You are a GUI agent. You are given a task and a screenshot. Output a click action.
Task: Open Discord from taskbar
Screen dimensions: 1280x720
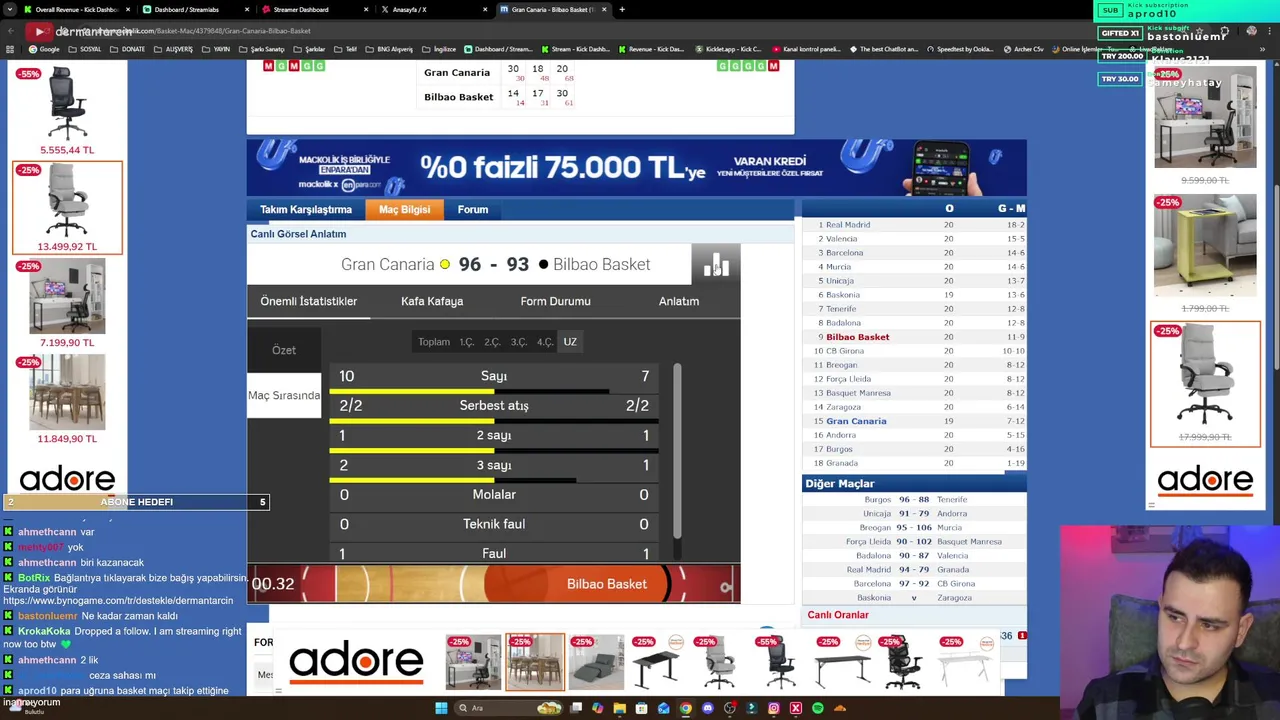[708, 708]
